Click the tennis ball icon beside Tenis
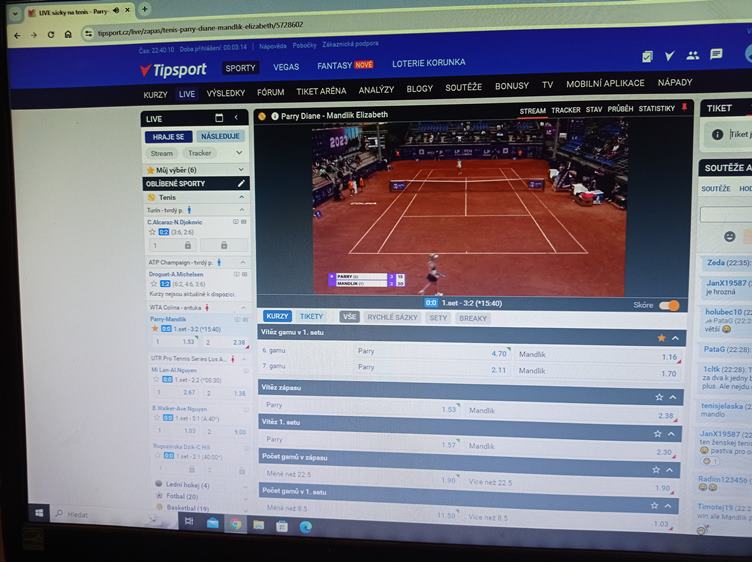752x562 pixels. tap(152, 197)
